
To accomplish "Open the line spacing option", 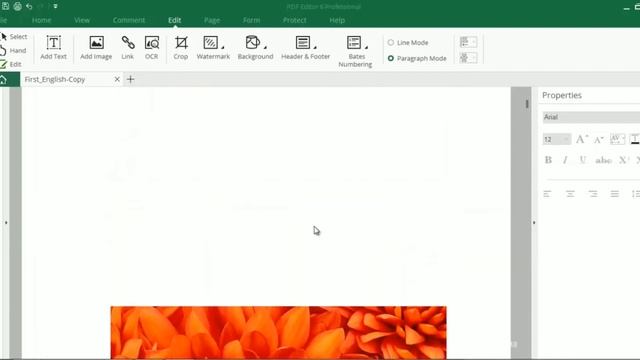I will coord(636,194).
